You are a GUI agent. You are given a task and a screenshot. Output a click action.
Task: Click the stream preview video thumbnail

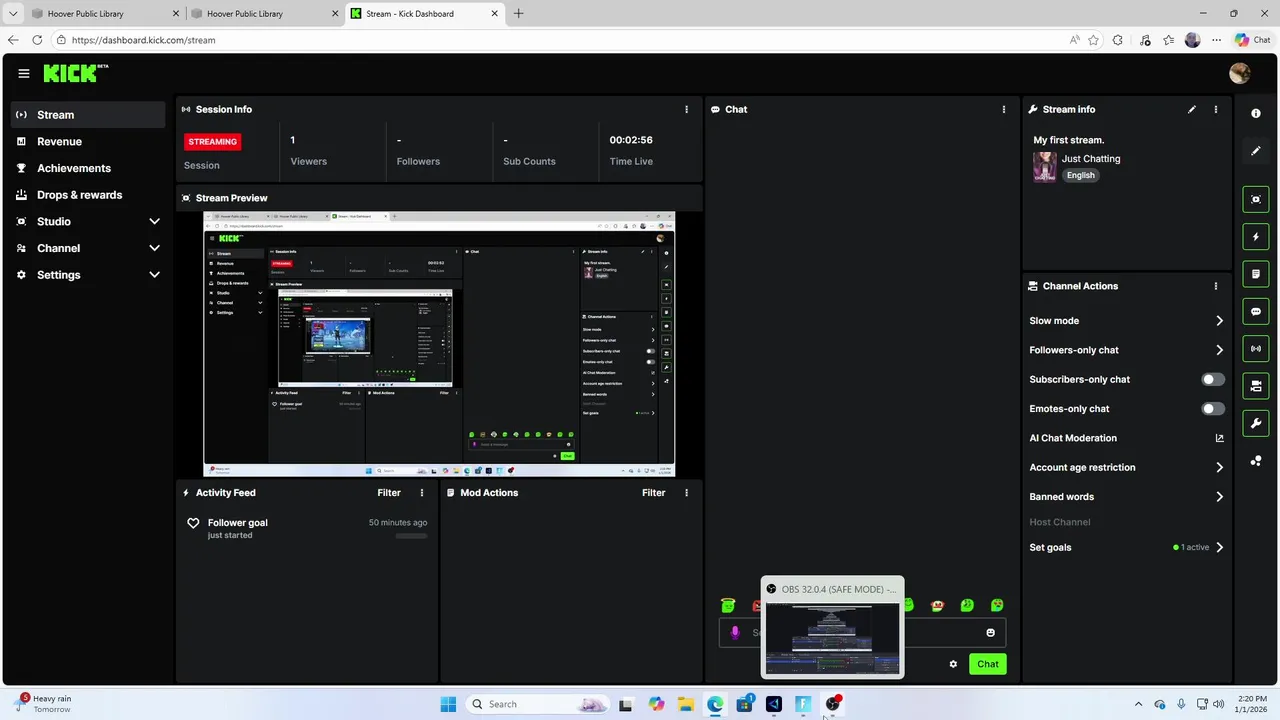(x=439, y=344)
